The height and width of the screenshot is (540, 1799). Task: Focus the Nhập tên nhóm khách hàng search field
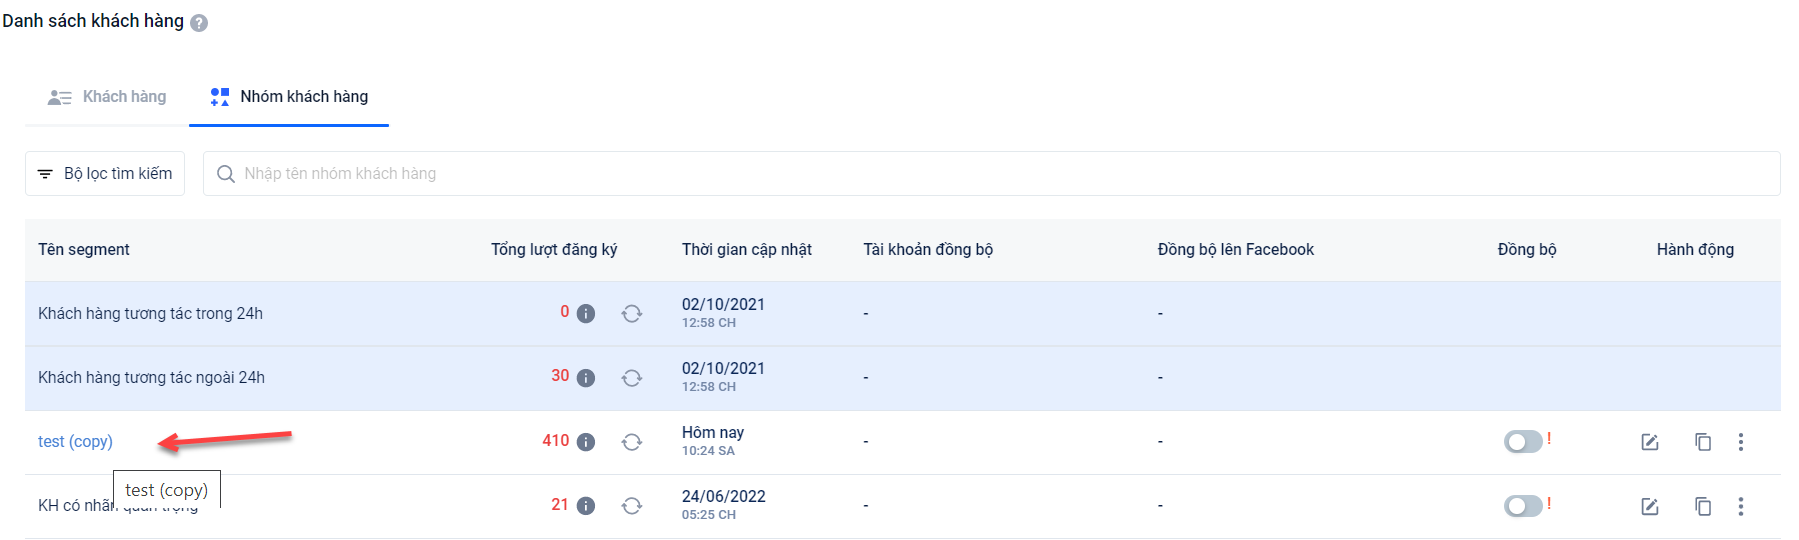(x=990, y=174)
